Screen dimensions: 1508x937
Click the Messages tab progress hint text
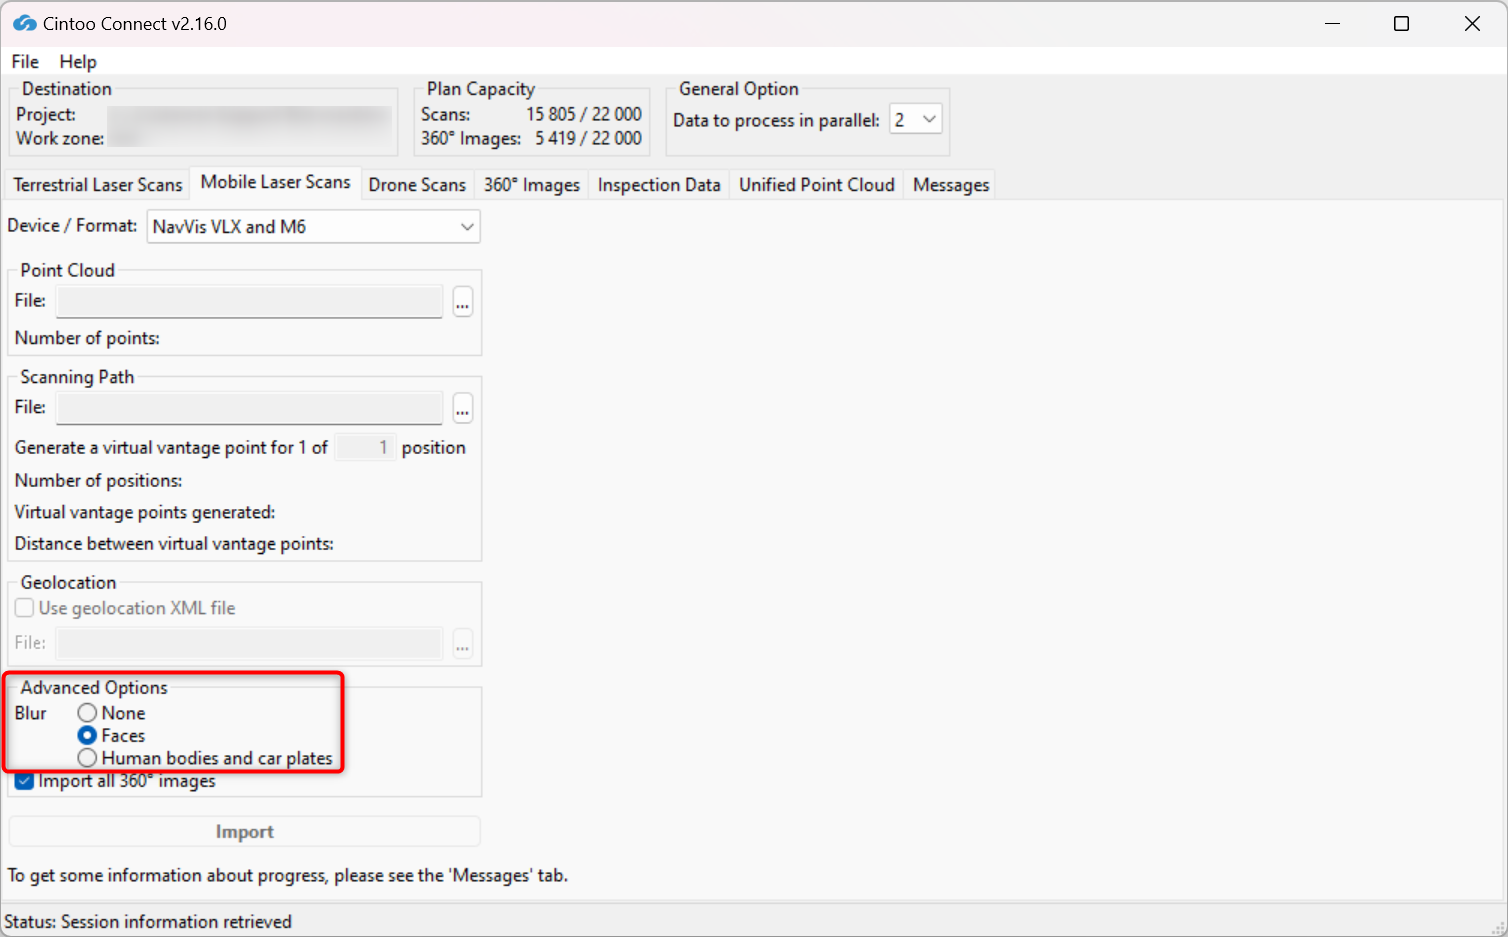pos(288,876)
